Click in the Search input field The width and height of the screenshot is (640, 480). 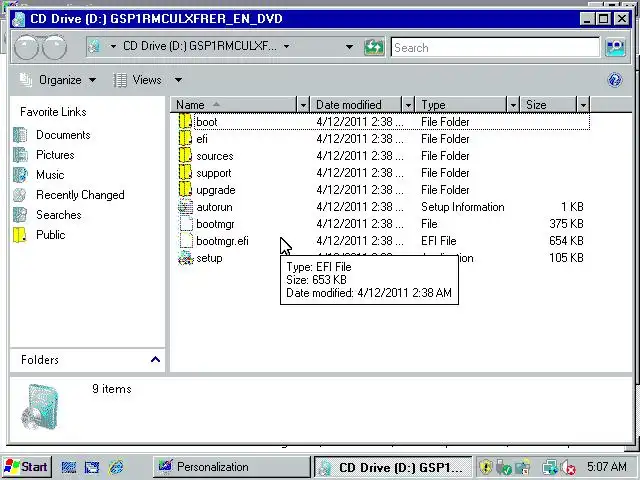(495, 47)
